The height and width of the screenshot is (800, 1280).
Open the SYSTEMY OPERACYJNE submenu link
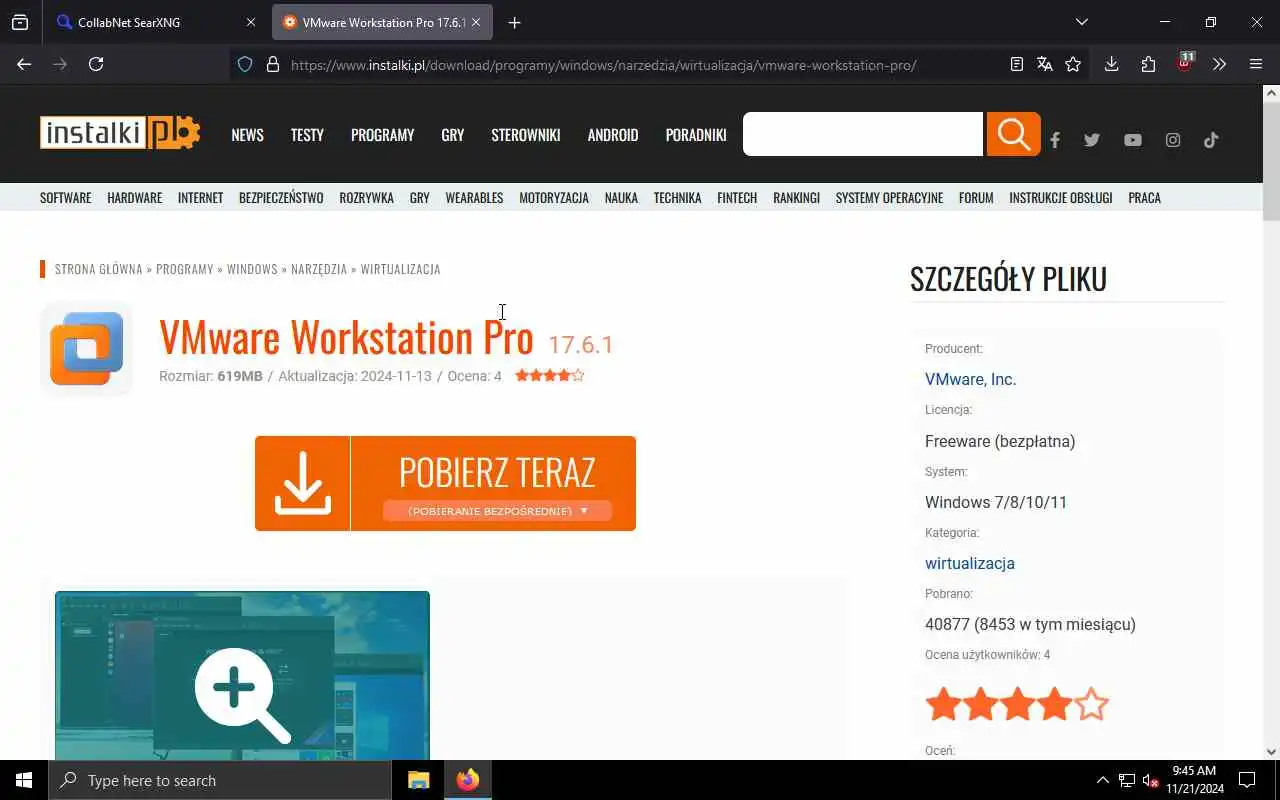click(889, 198)
